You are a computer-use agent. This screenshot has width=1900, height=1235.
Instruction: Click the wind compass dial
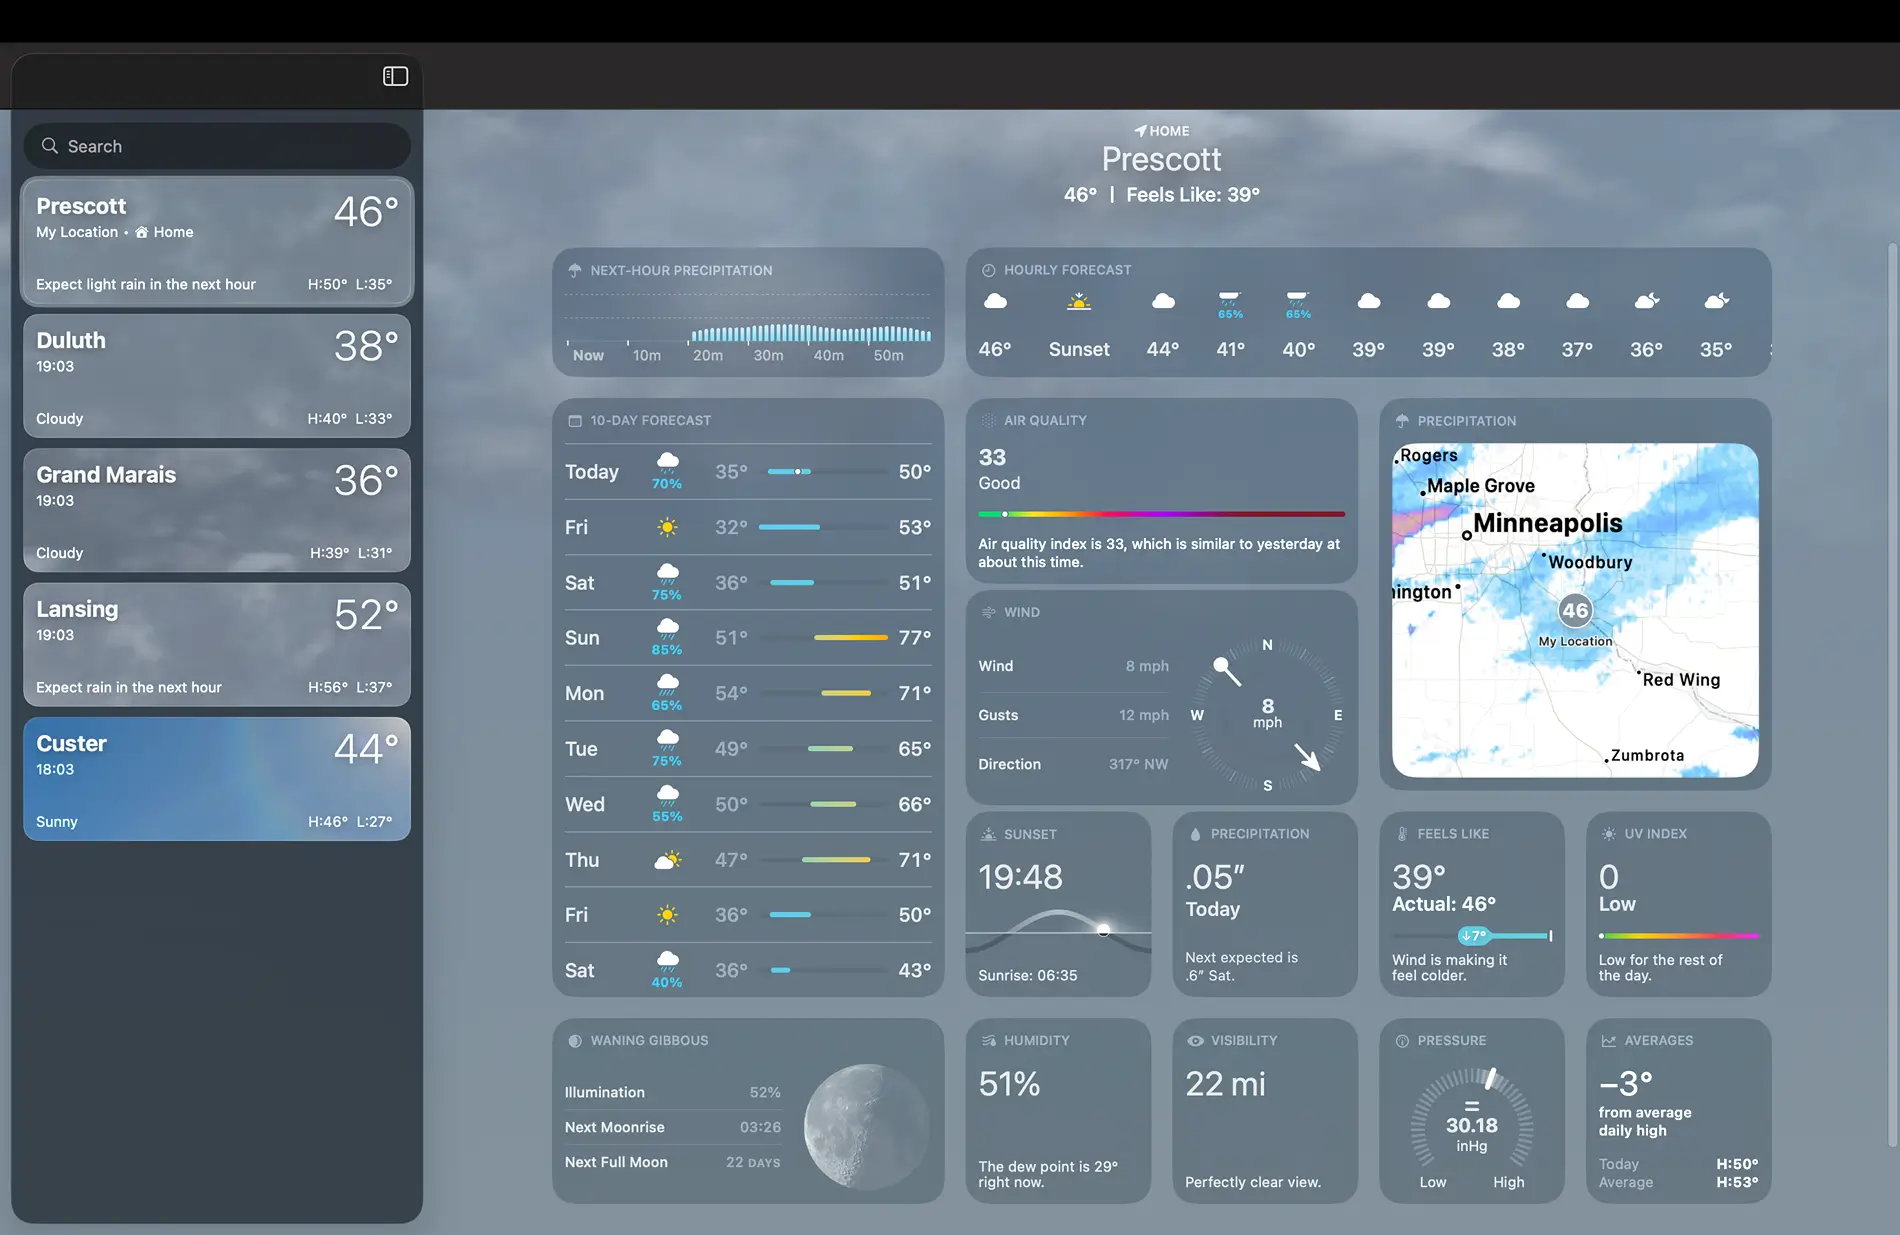click(x=1267, y=715)
